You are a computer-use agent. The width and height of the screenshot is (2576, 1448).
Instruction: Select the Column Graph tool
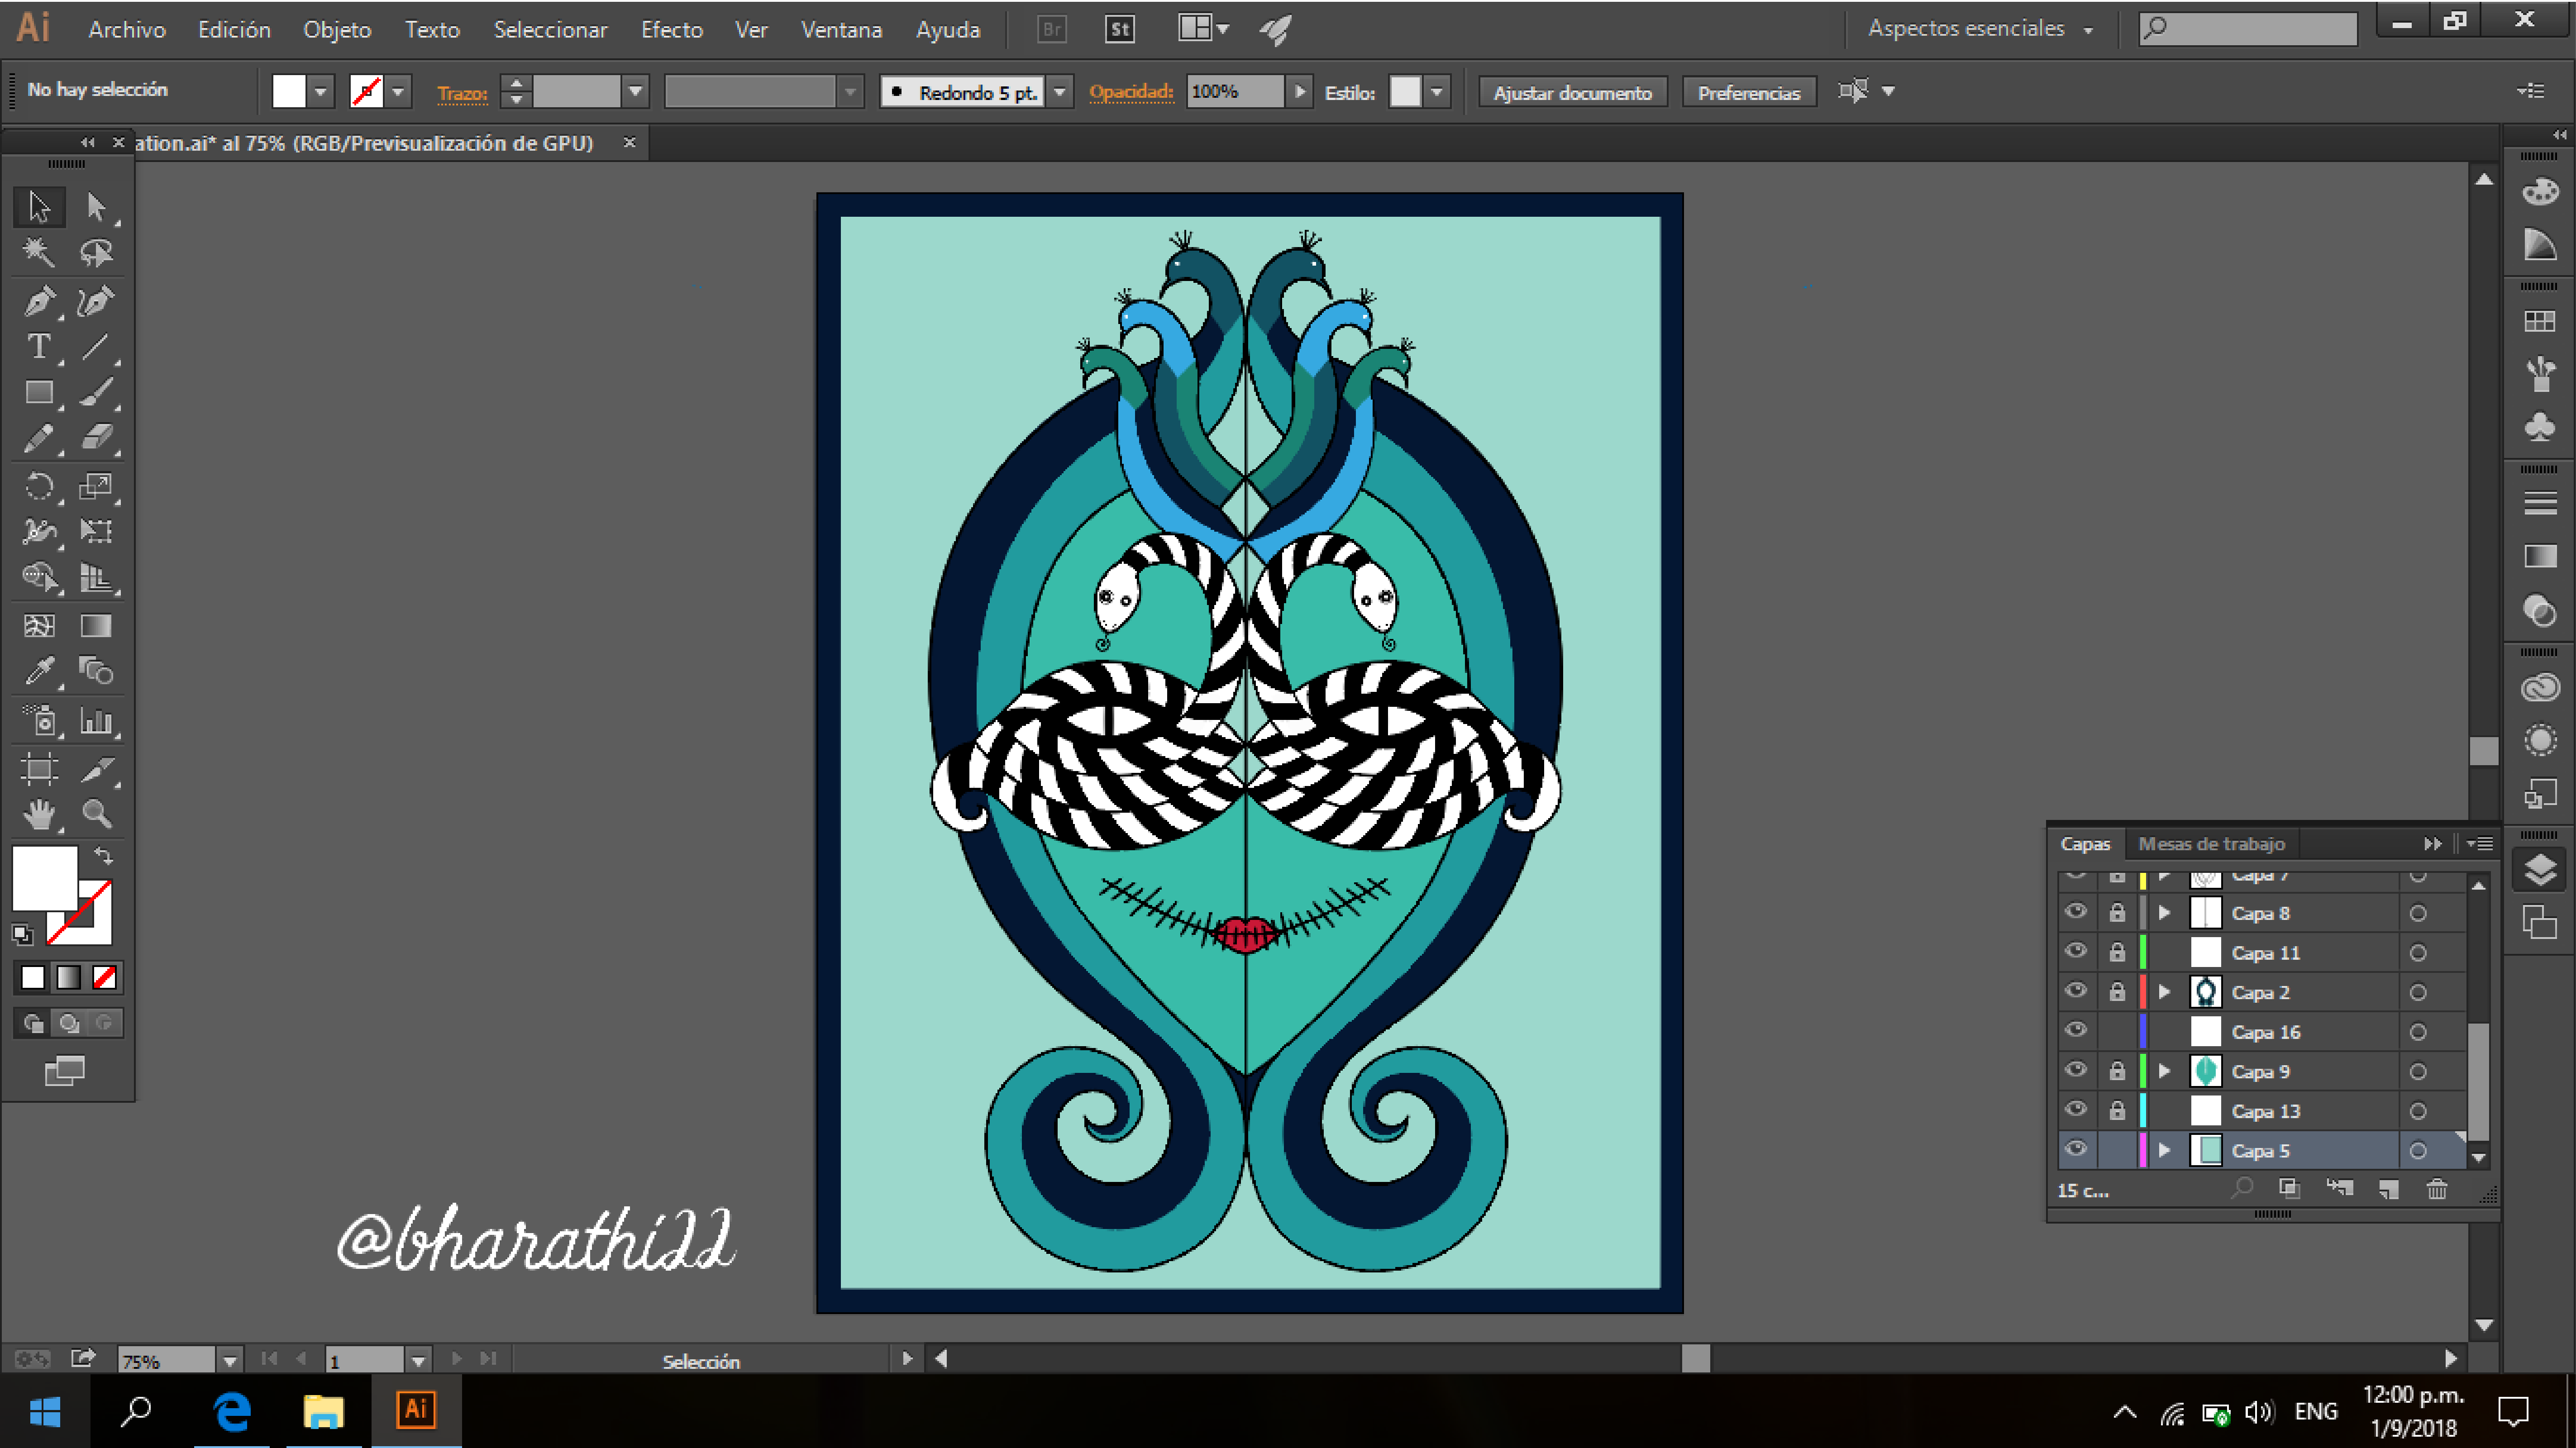tap(96, 721)
